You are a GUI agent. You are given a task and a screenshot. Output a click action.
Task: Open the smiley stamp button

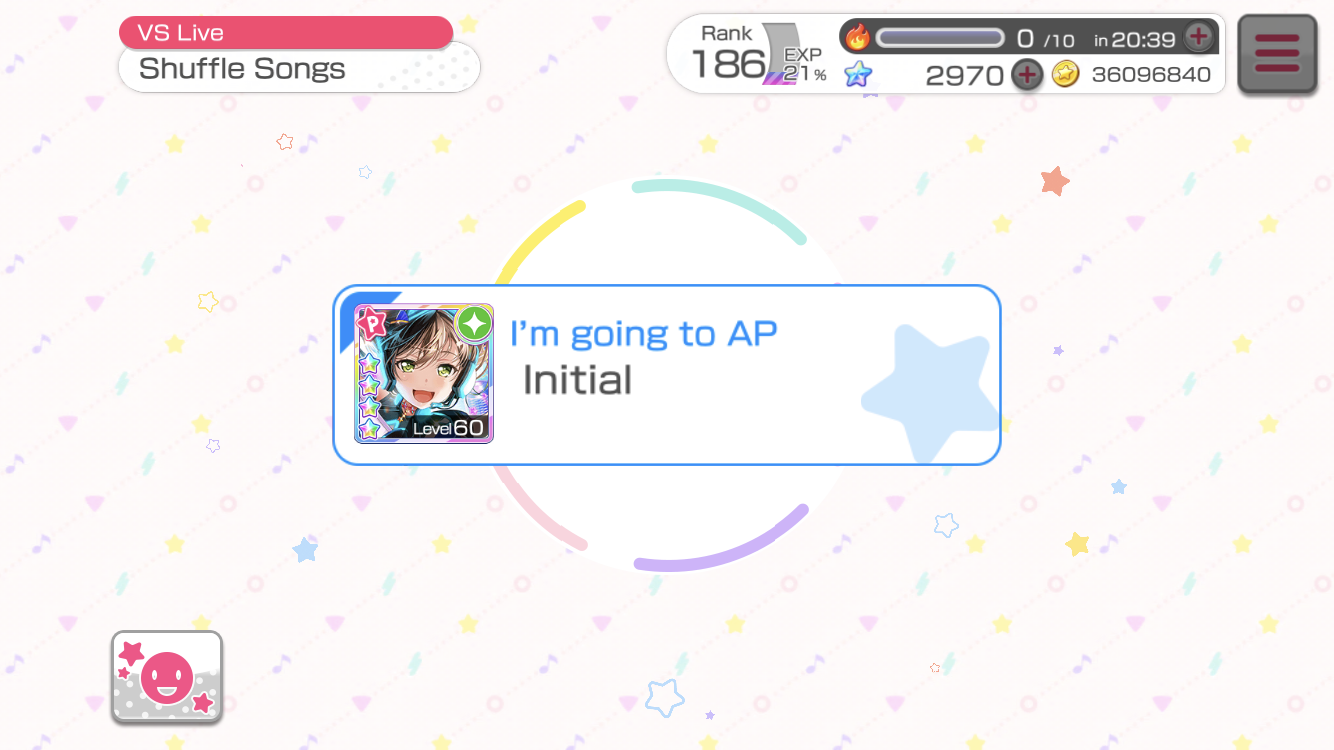tap(167, 677)
